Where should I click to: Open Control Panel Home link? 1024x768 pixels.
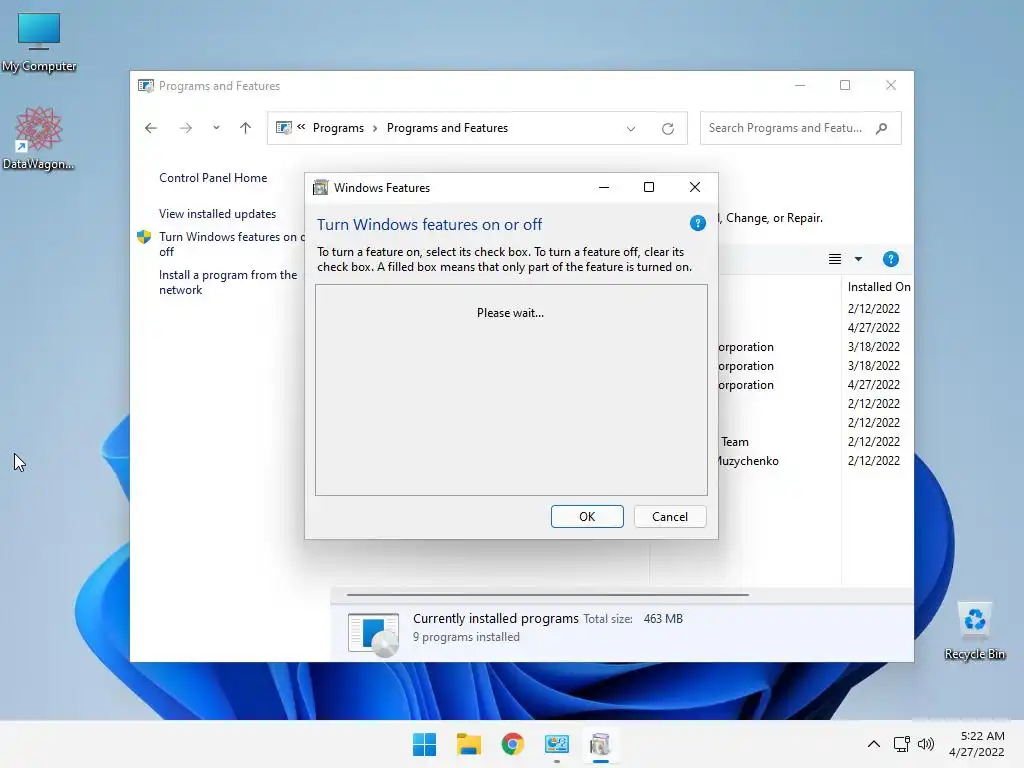point(213,178)
